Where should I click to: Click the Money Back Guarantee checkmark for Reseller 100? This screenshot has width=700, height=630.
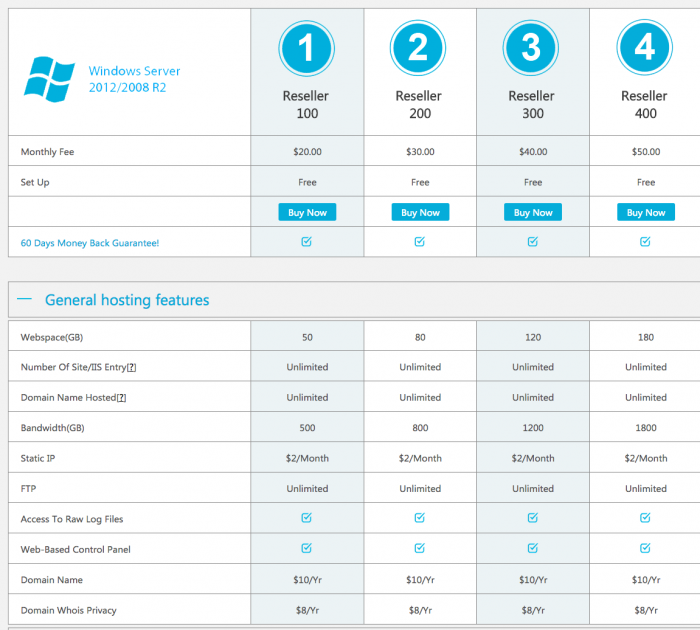pos(307,242)
